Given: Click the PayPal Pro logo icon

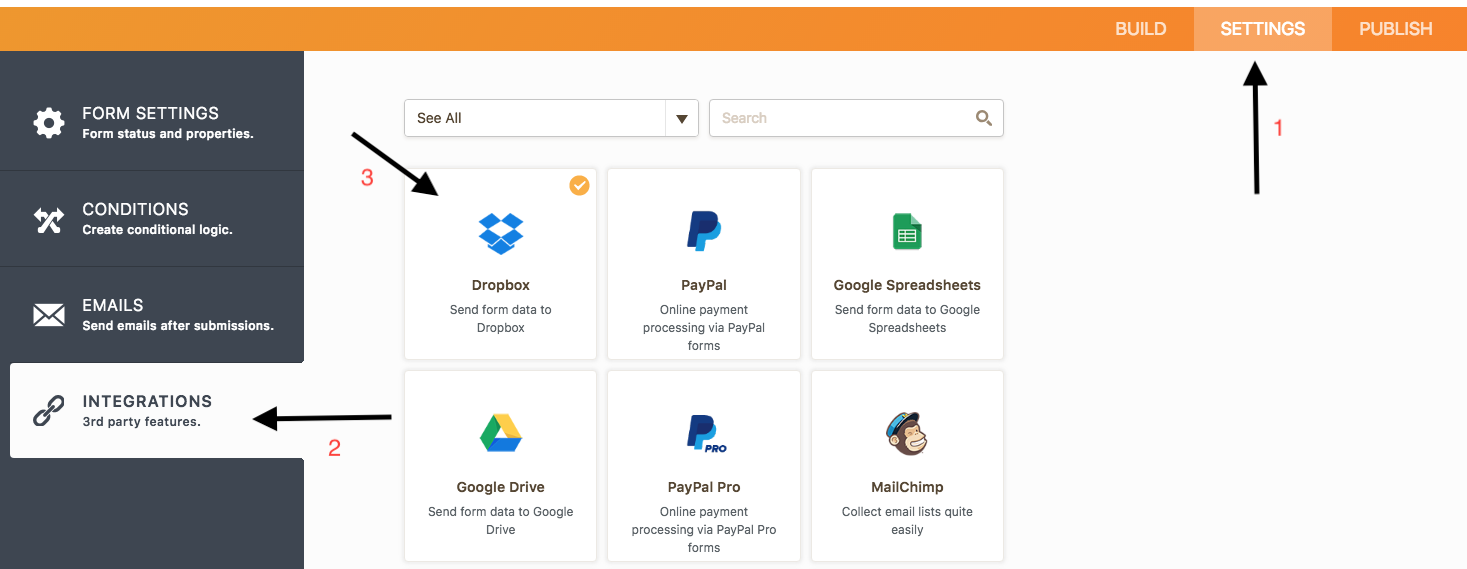Looking at the screenshot, I should [706, 434].
